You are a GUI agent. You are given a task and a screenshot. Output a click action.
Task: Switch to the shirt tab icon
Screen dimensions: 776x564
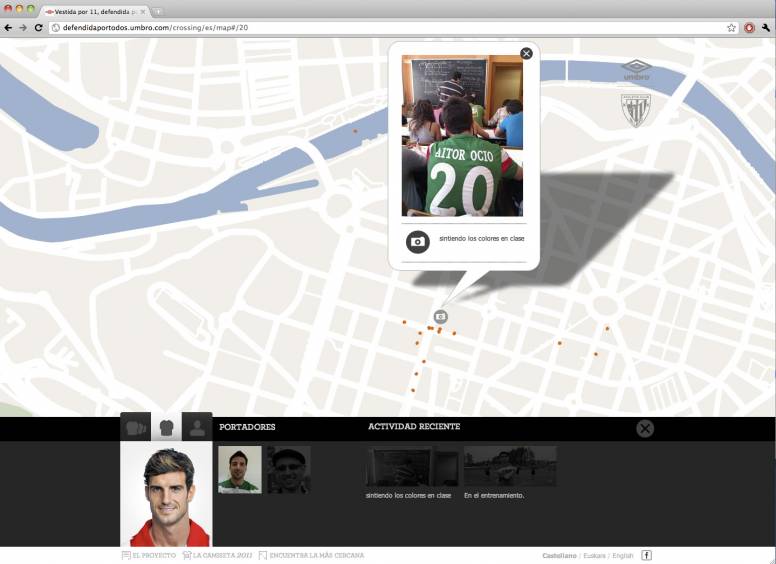click(166, 427)
